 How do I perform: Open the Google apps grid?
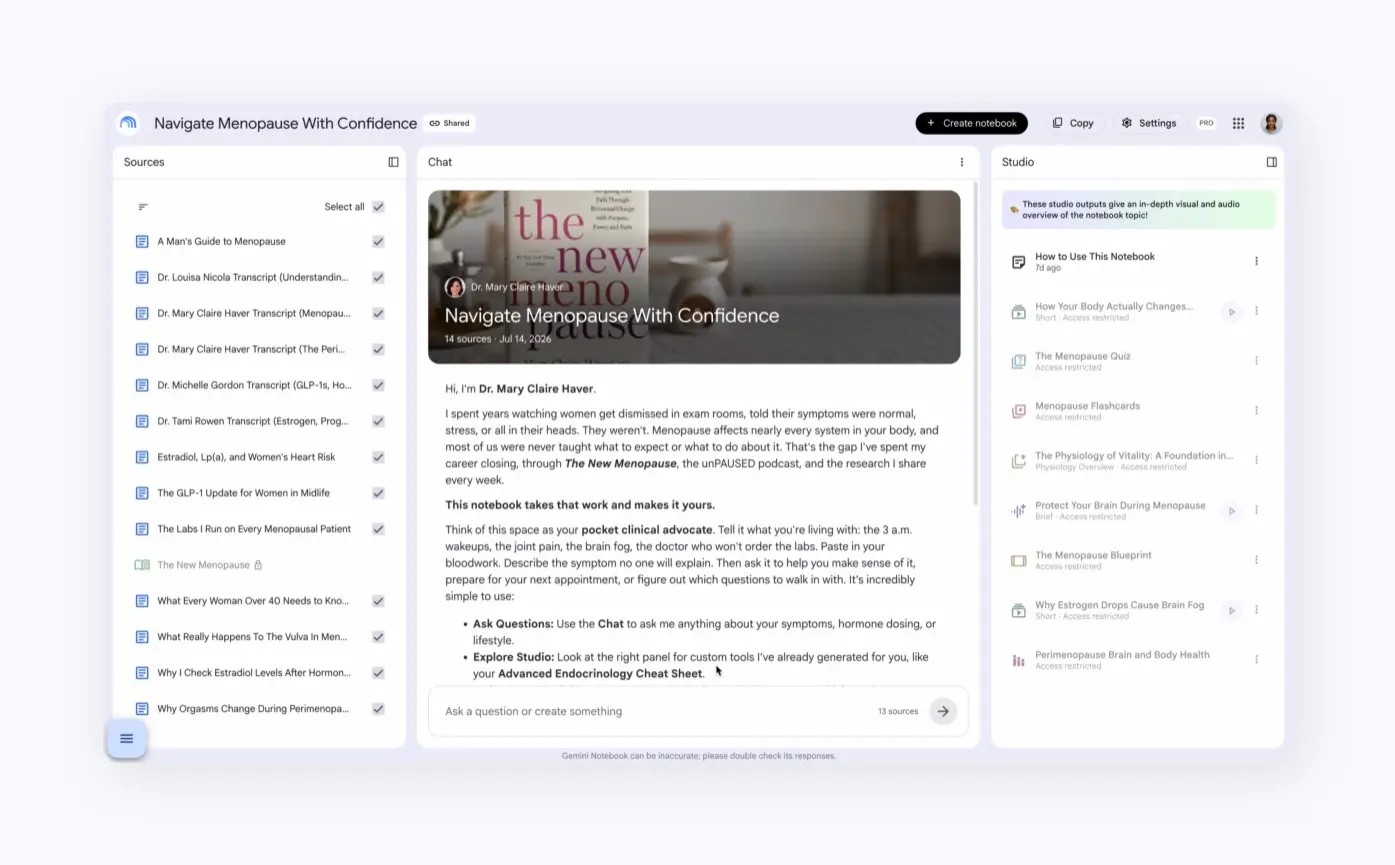tap(1238, 123)
